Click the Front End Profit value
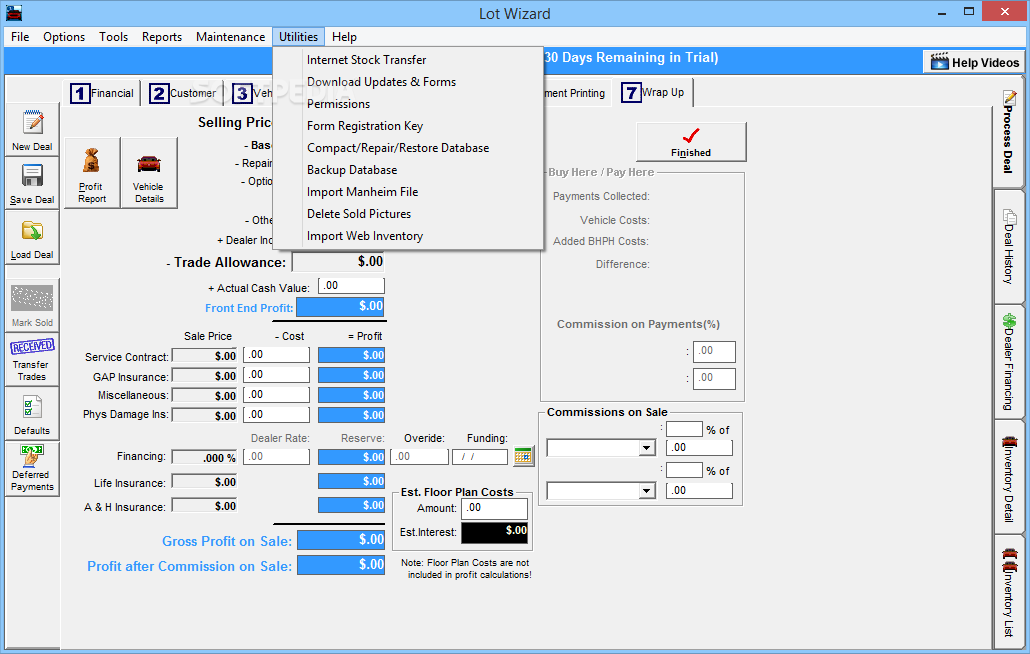 (x=340, y=307)
